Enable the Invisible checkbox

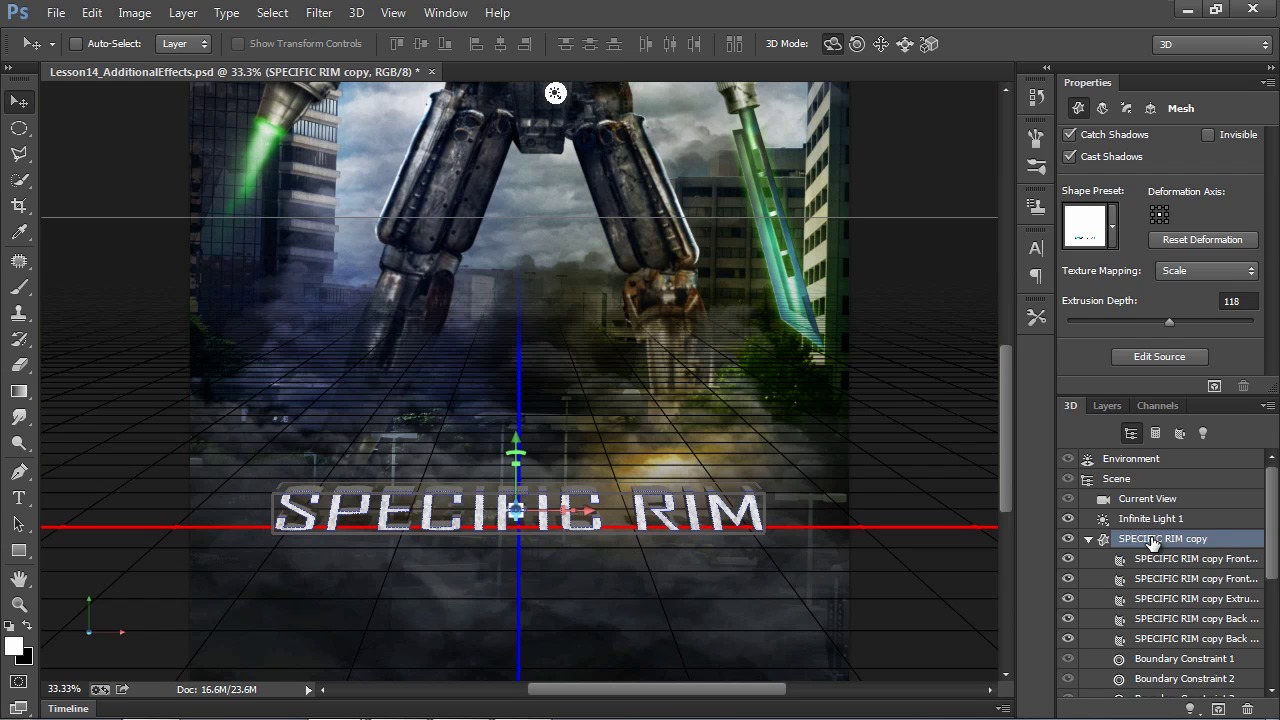[1208, 135]
